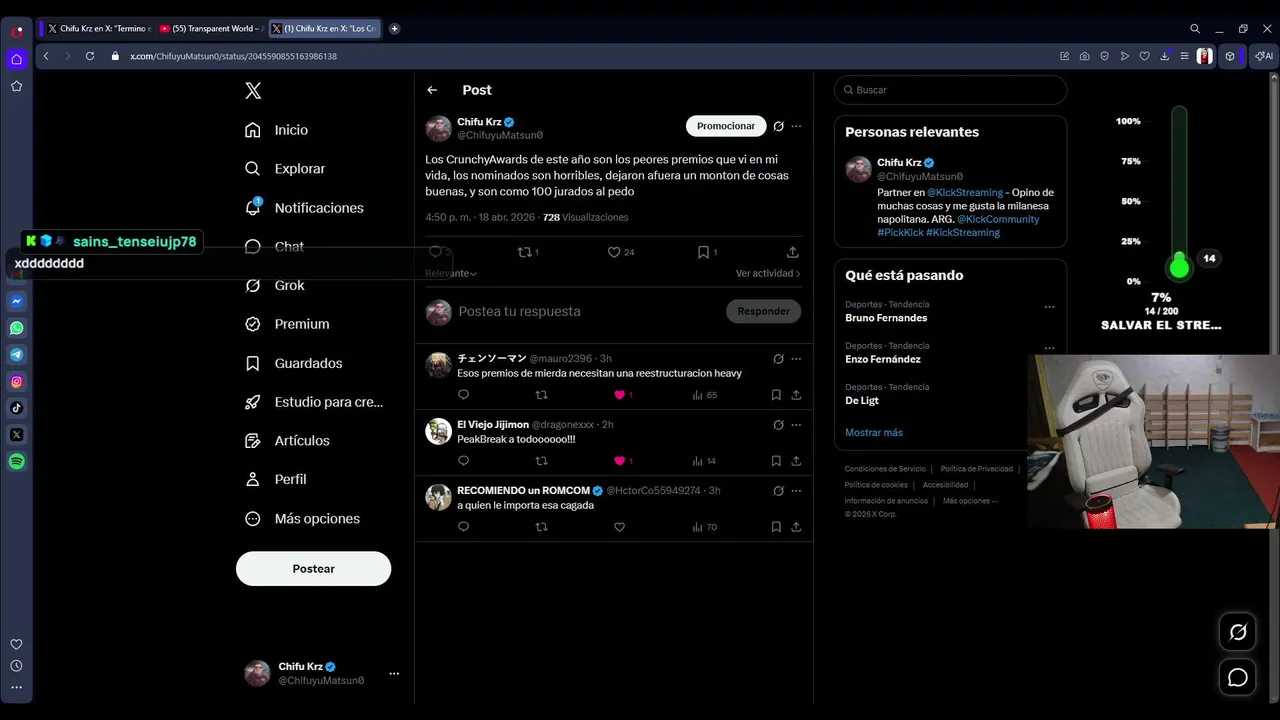Open more options on RECOMIENDO un ROMCOM reply
This screenshot has width=1280, height=720.
[796, 490]
